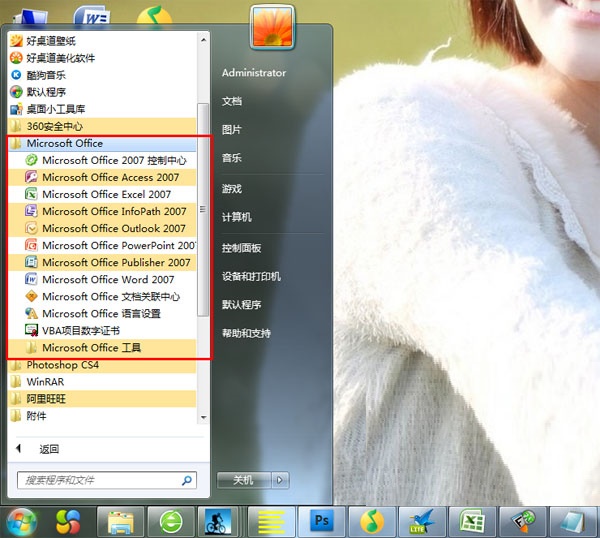Open the green browser taskbar icon
600x538 pixels.
(171, 522)
